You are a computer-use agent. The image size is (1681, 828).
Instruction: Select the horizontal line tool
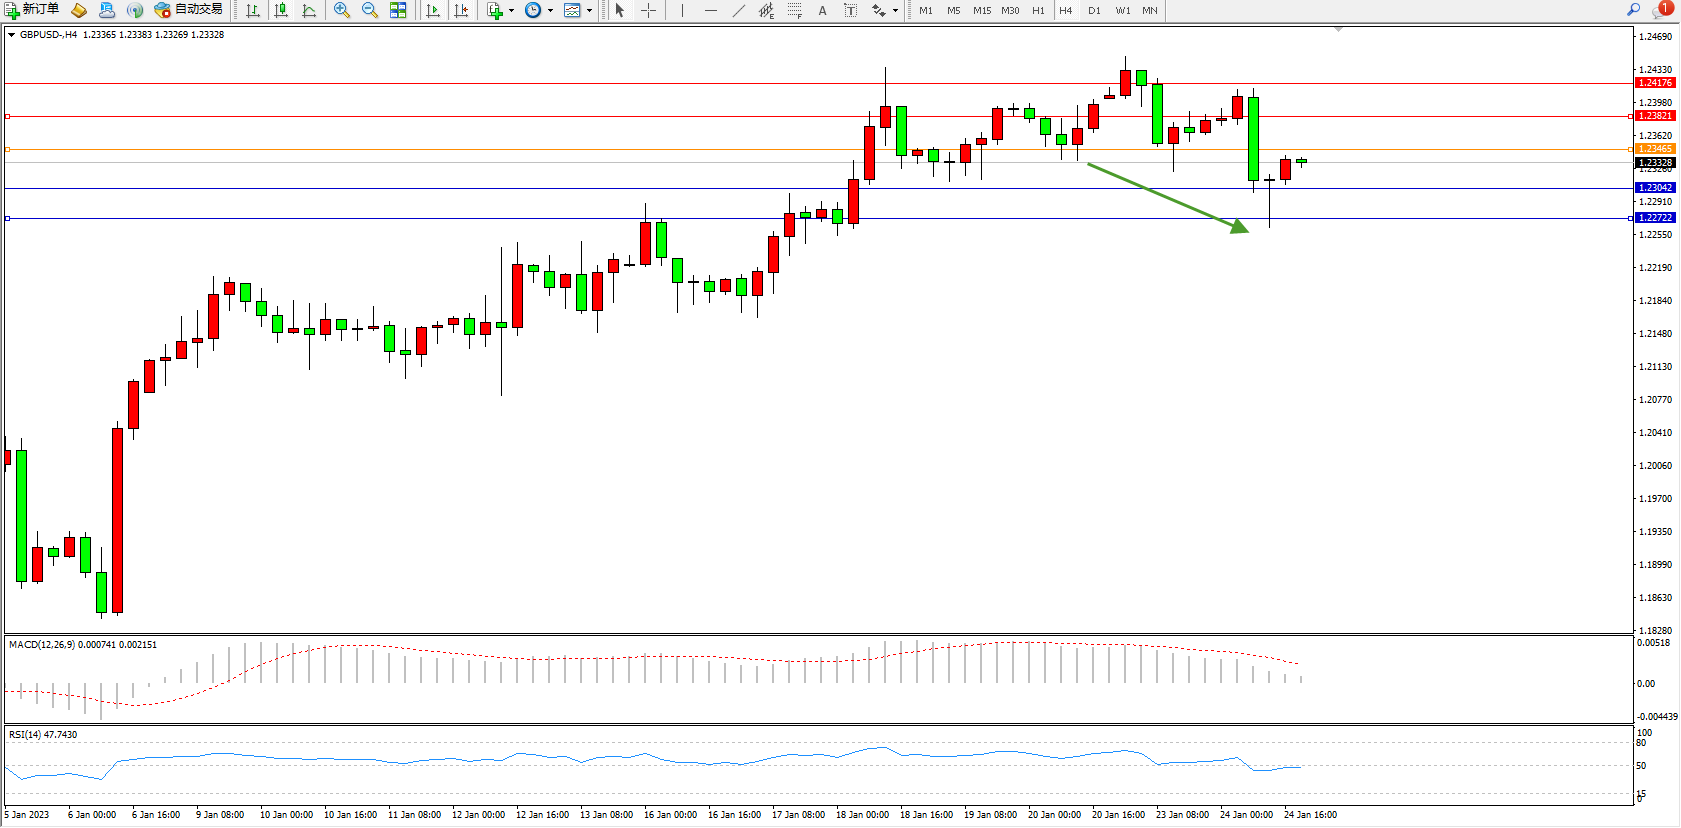click(710, 10)
